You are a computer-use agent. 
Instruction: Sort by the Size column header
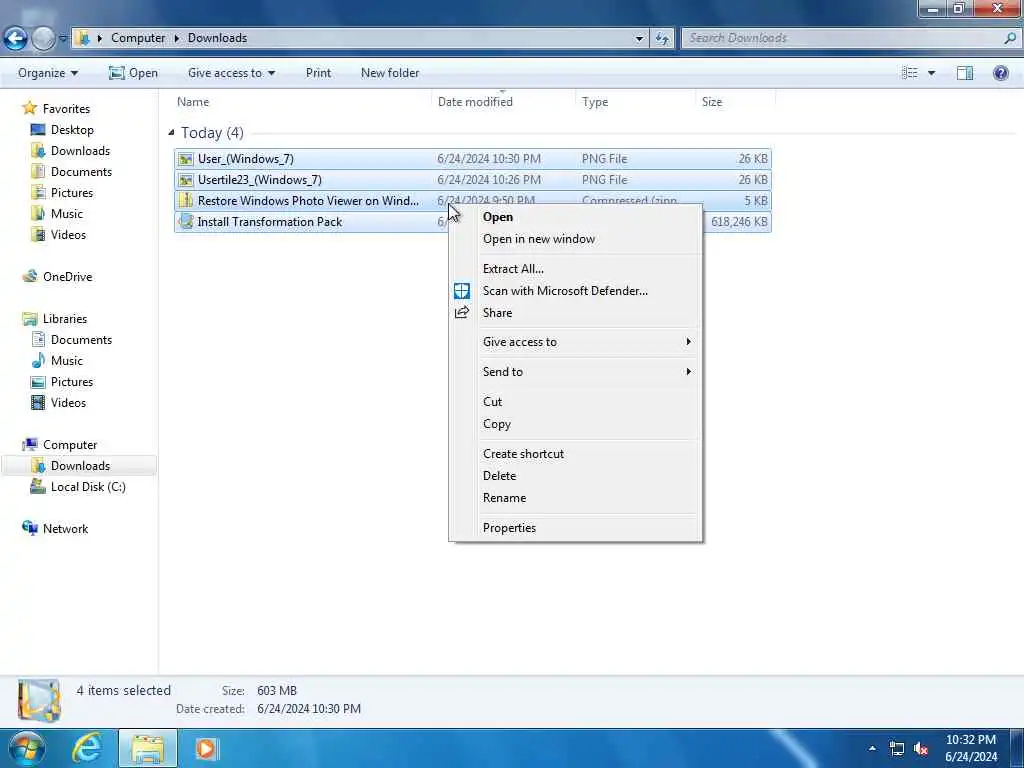tap(735, 102)
